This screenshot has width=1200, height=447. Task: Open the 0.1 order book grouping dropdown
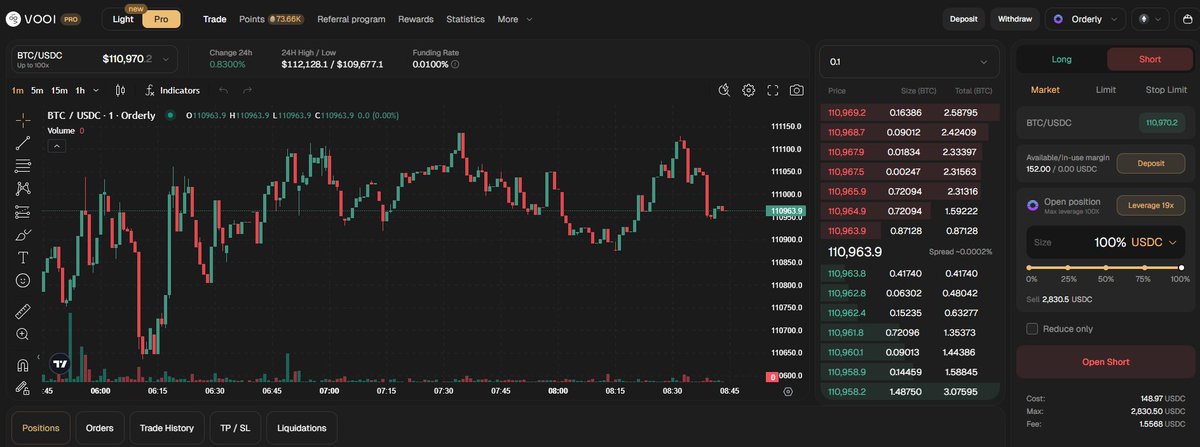[x=910, y=62]
